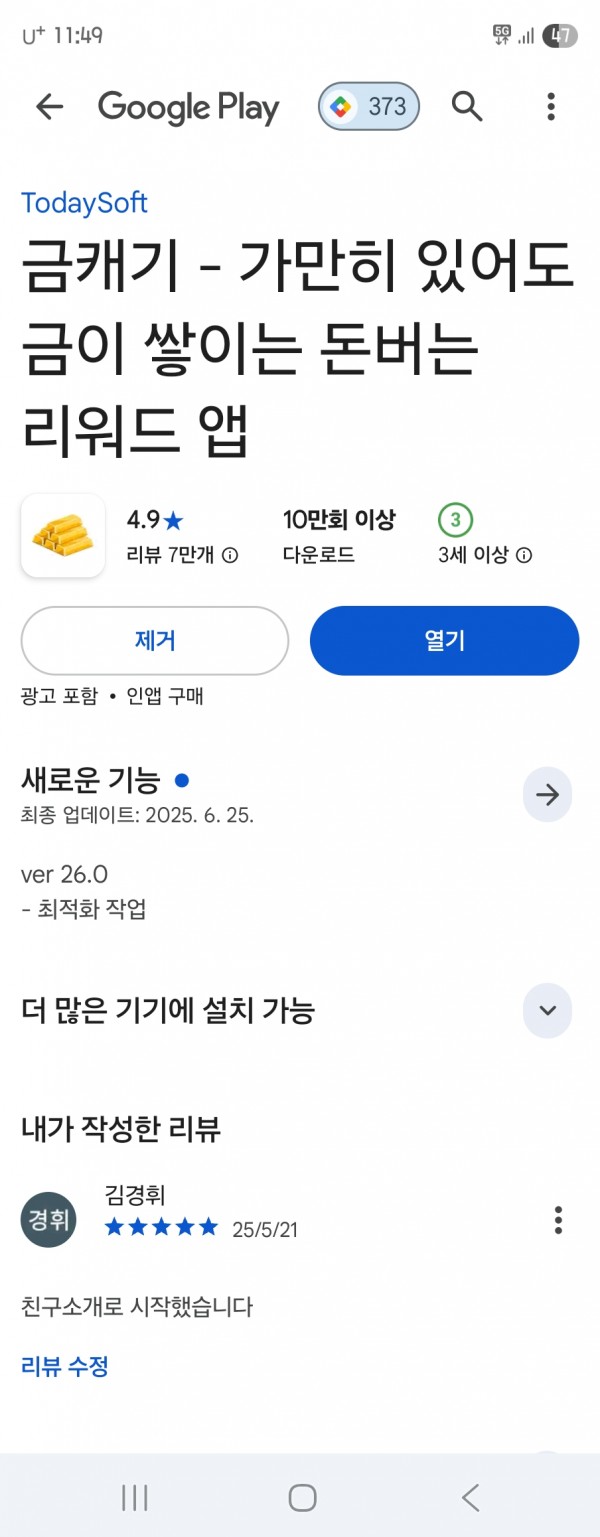Image resolution: width=600 pixels, height=1537 pixels.
Task: Open 새로운 기능 details arrow
Action: pyautogui.click(x=547, y=795)
